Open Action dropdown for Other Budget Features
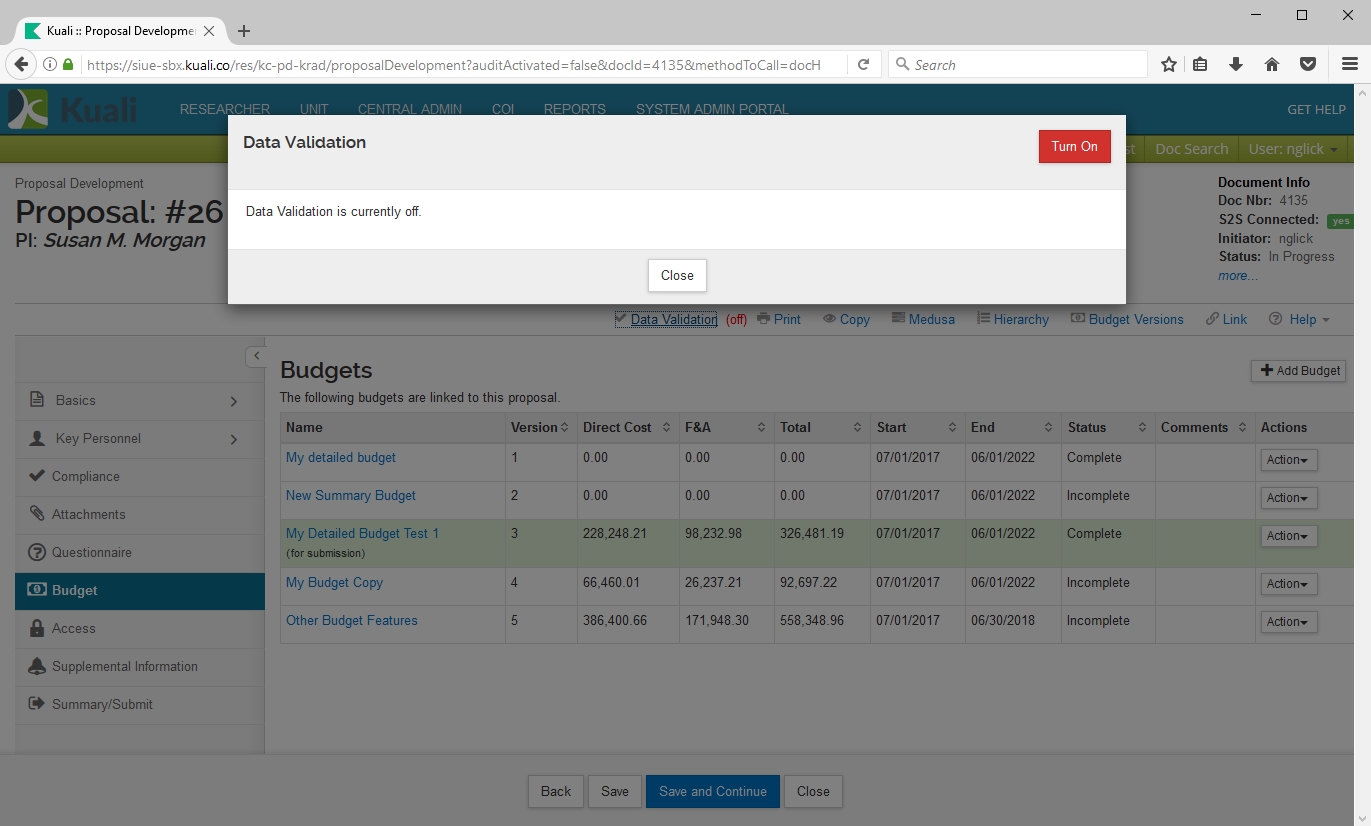Image resolution: width=1371 pixels, height=826 pixels. coord(1288,622)
